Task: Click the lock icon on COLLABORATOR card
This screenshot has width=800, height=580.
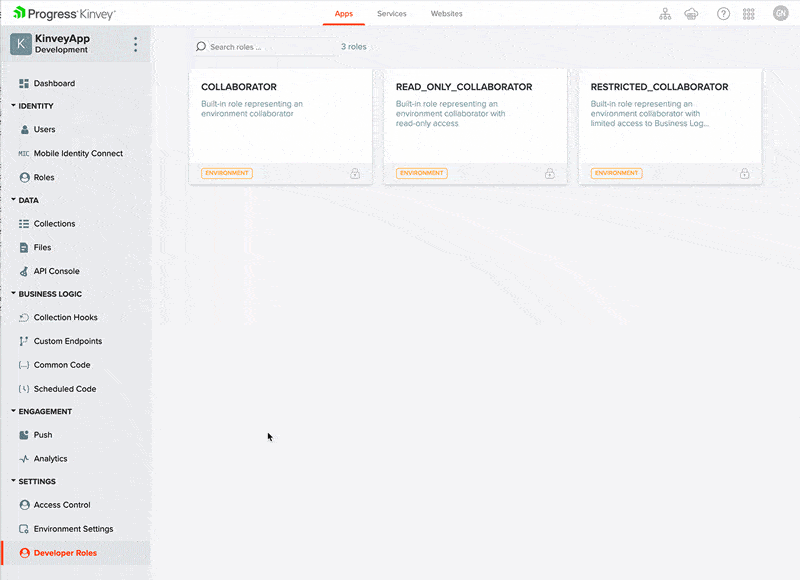Action: click(355, 173)
